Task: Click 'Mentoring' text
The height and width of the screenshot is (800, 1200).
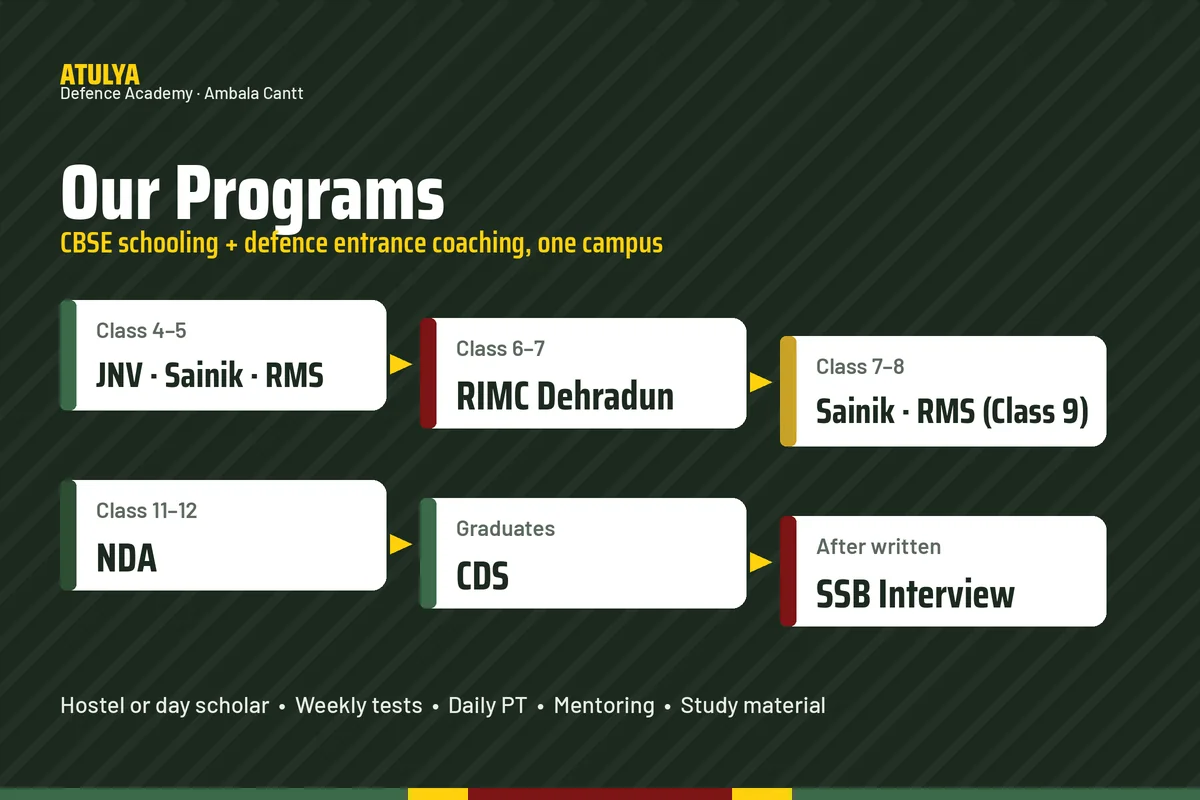Action: coord(604,706)
